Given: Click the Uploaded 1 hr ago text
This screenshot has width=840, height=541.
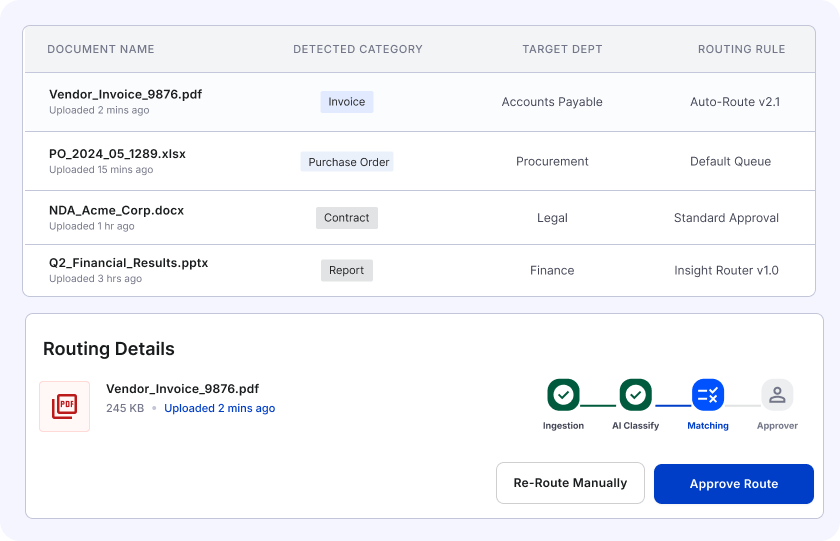Looking at the screenshot, I should (92, 226).
